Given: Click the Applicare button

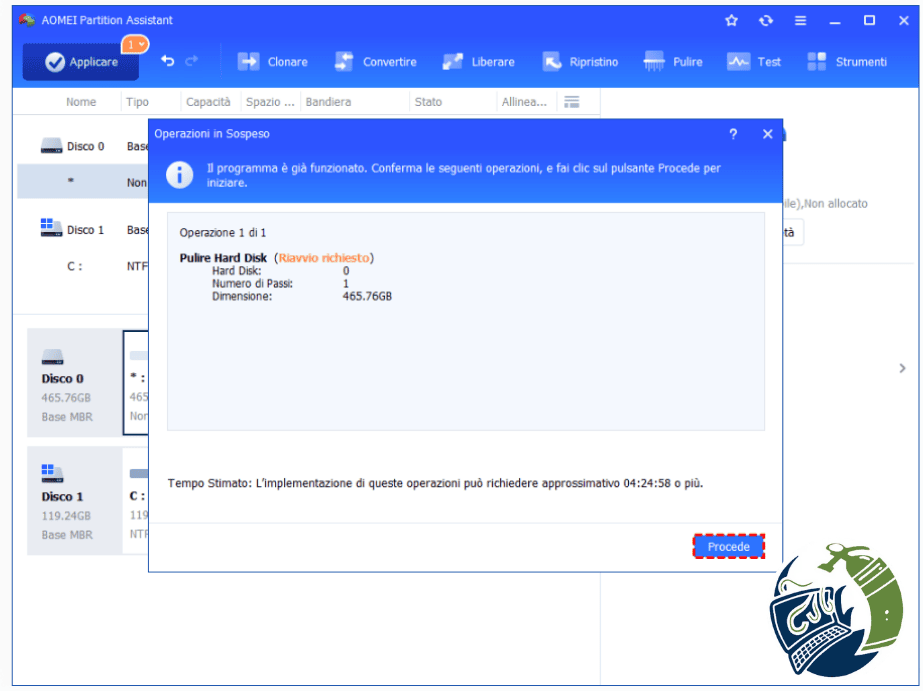Looking at the screenshot, I should coord(81,62).
